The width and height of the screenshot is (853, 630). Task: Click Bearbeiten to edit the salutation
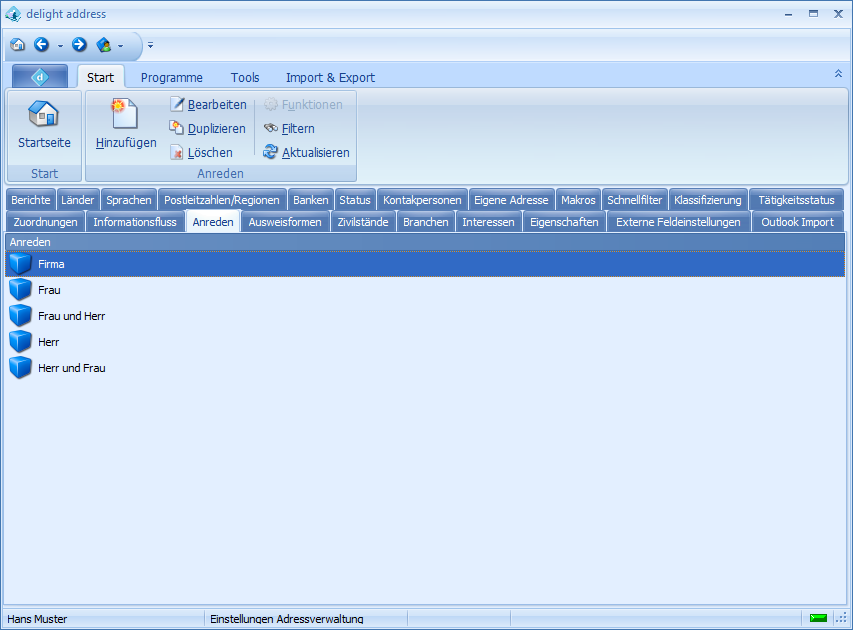208,105
